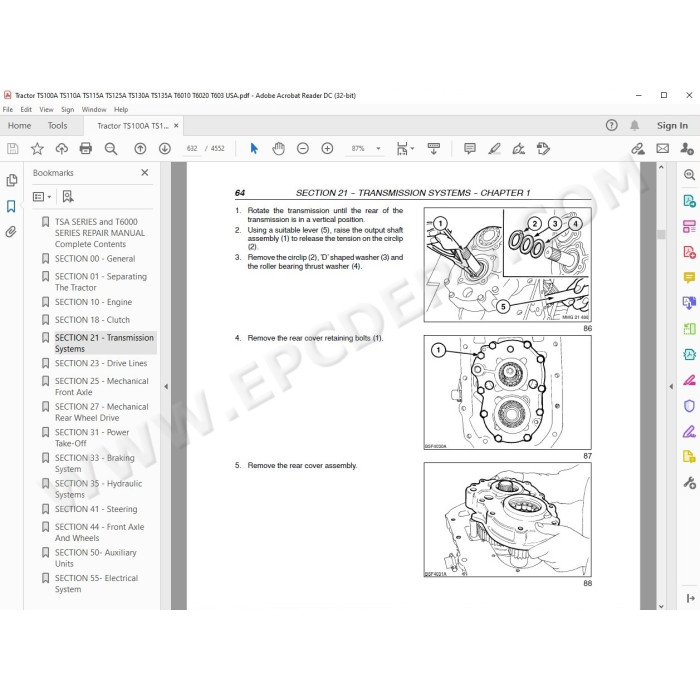Open bookmark SECTION 23 - Drive Lines

[101, 363]
